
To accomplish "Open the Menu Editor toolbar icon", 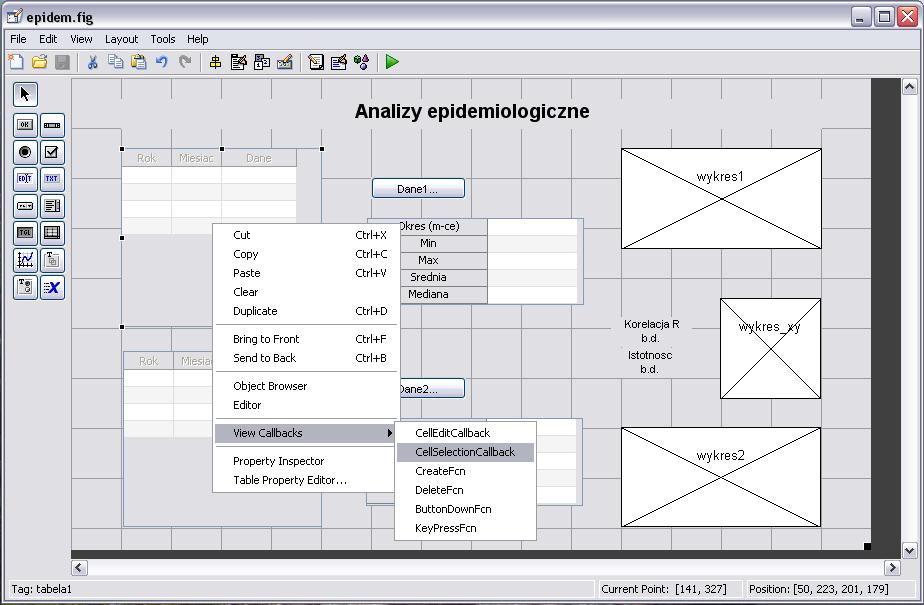I will (238, 62).
